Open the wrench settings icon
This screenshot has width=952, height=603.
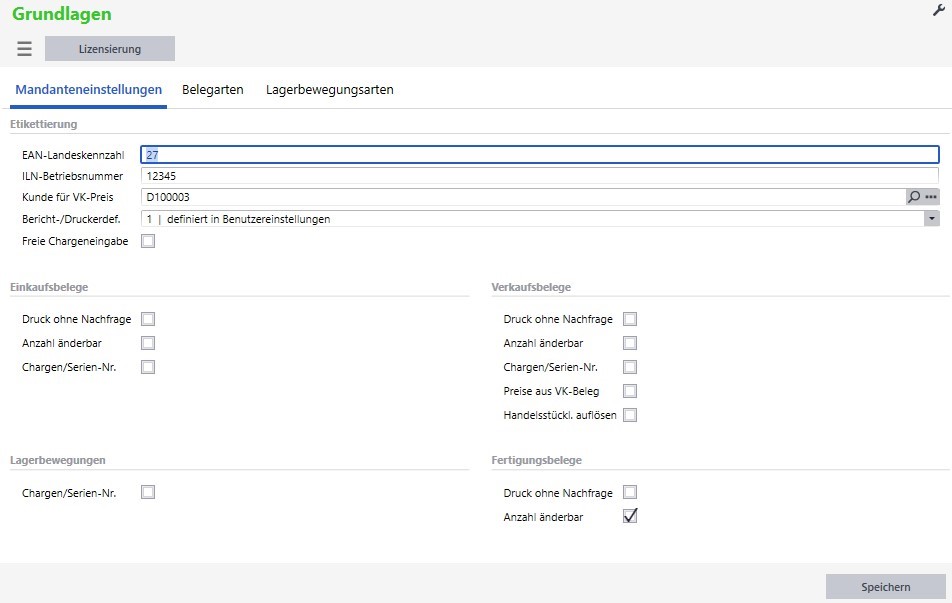click(x=938, y=9)
